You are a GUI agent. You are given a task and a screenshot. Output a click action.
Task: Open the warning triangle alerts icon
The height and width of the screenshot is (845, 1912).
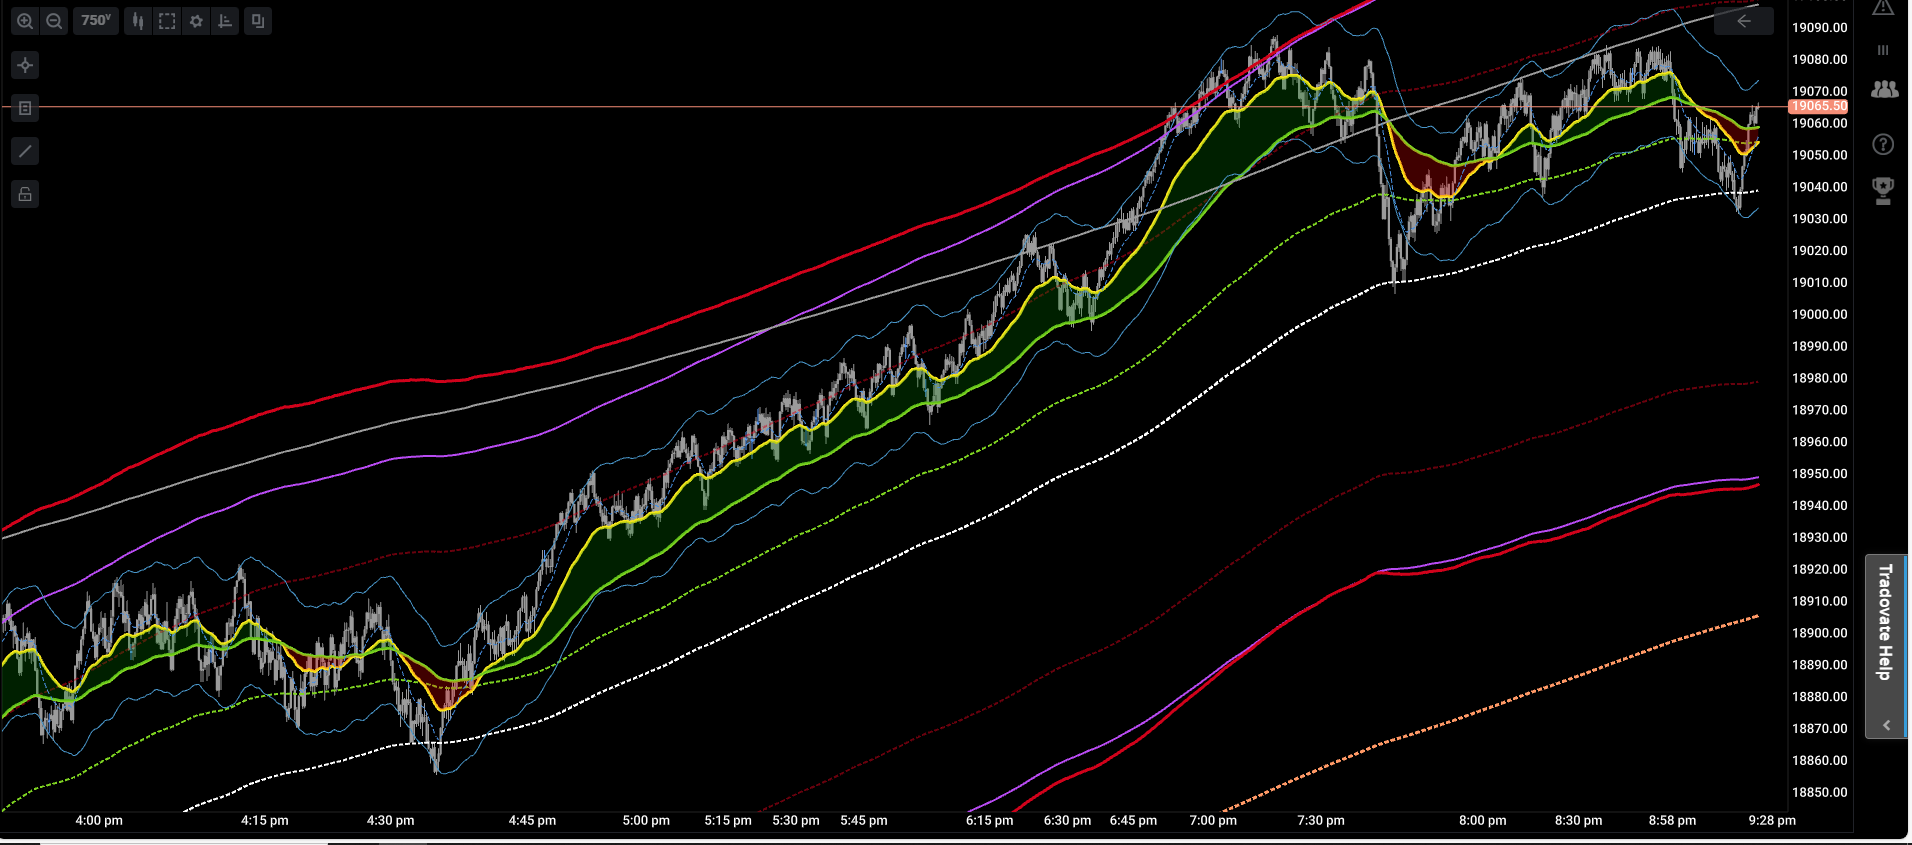click(x=1883, y=8)
